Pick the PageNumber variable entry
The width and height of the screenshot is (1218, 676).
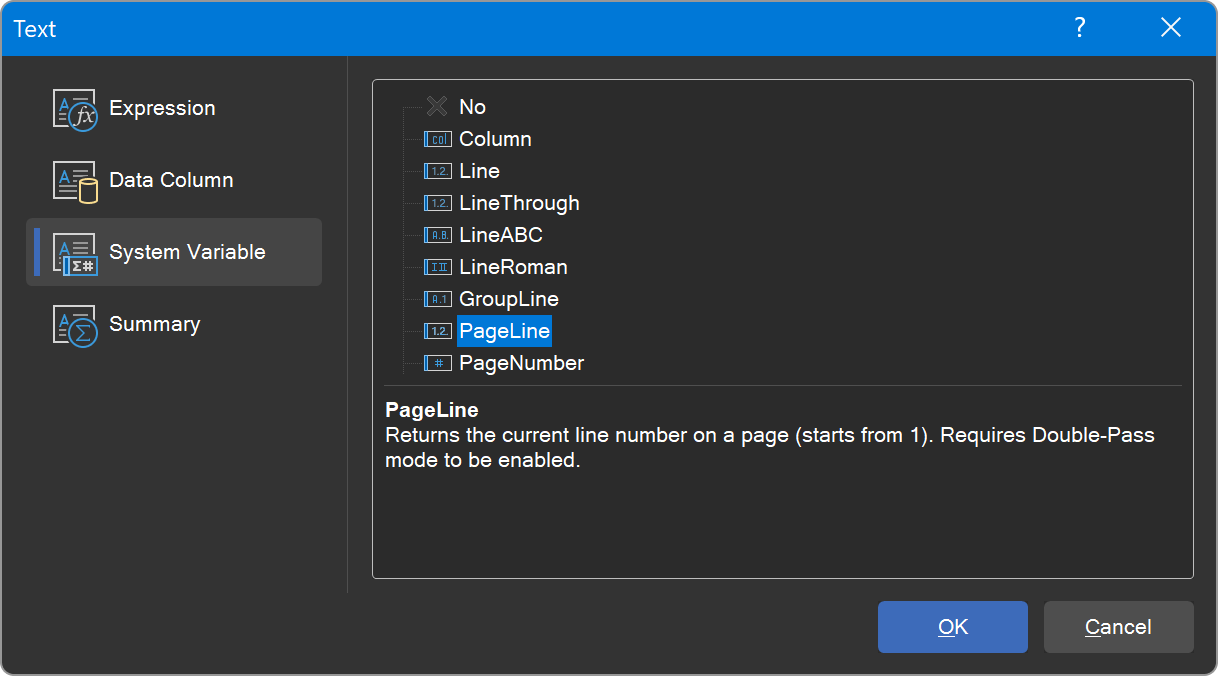(x=521, y=363)
